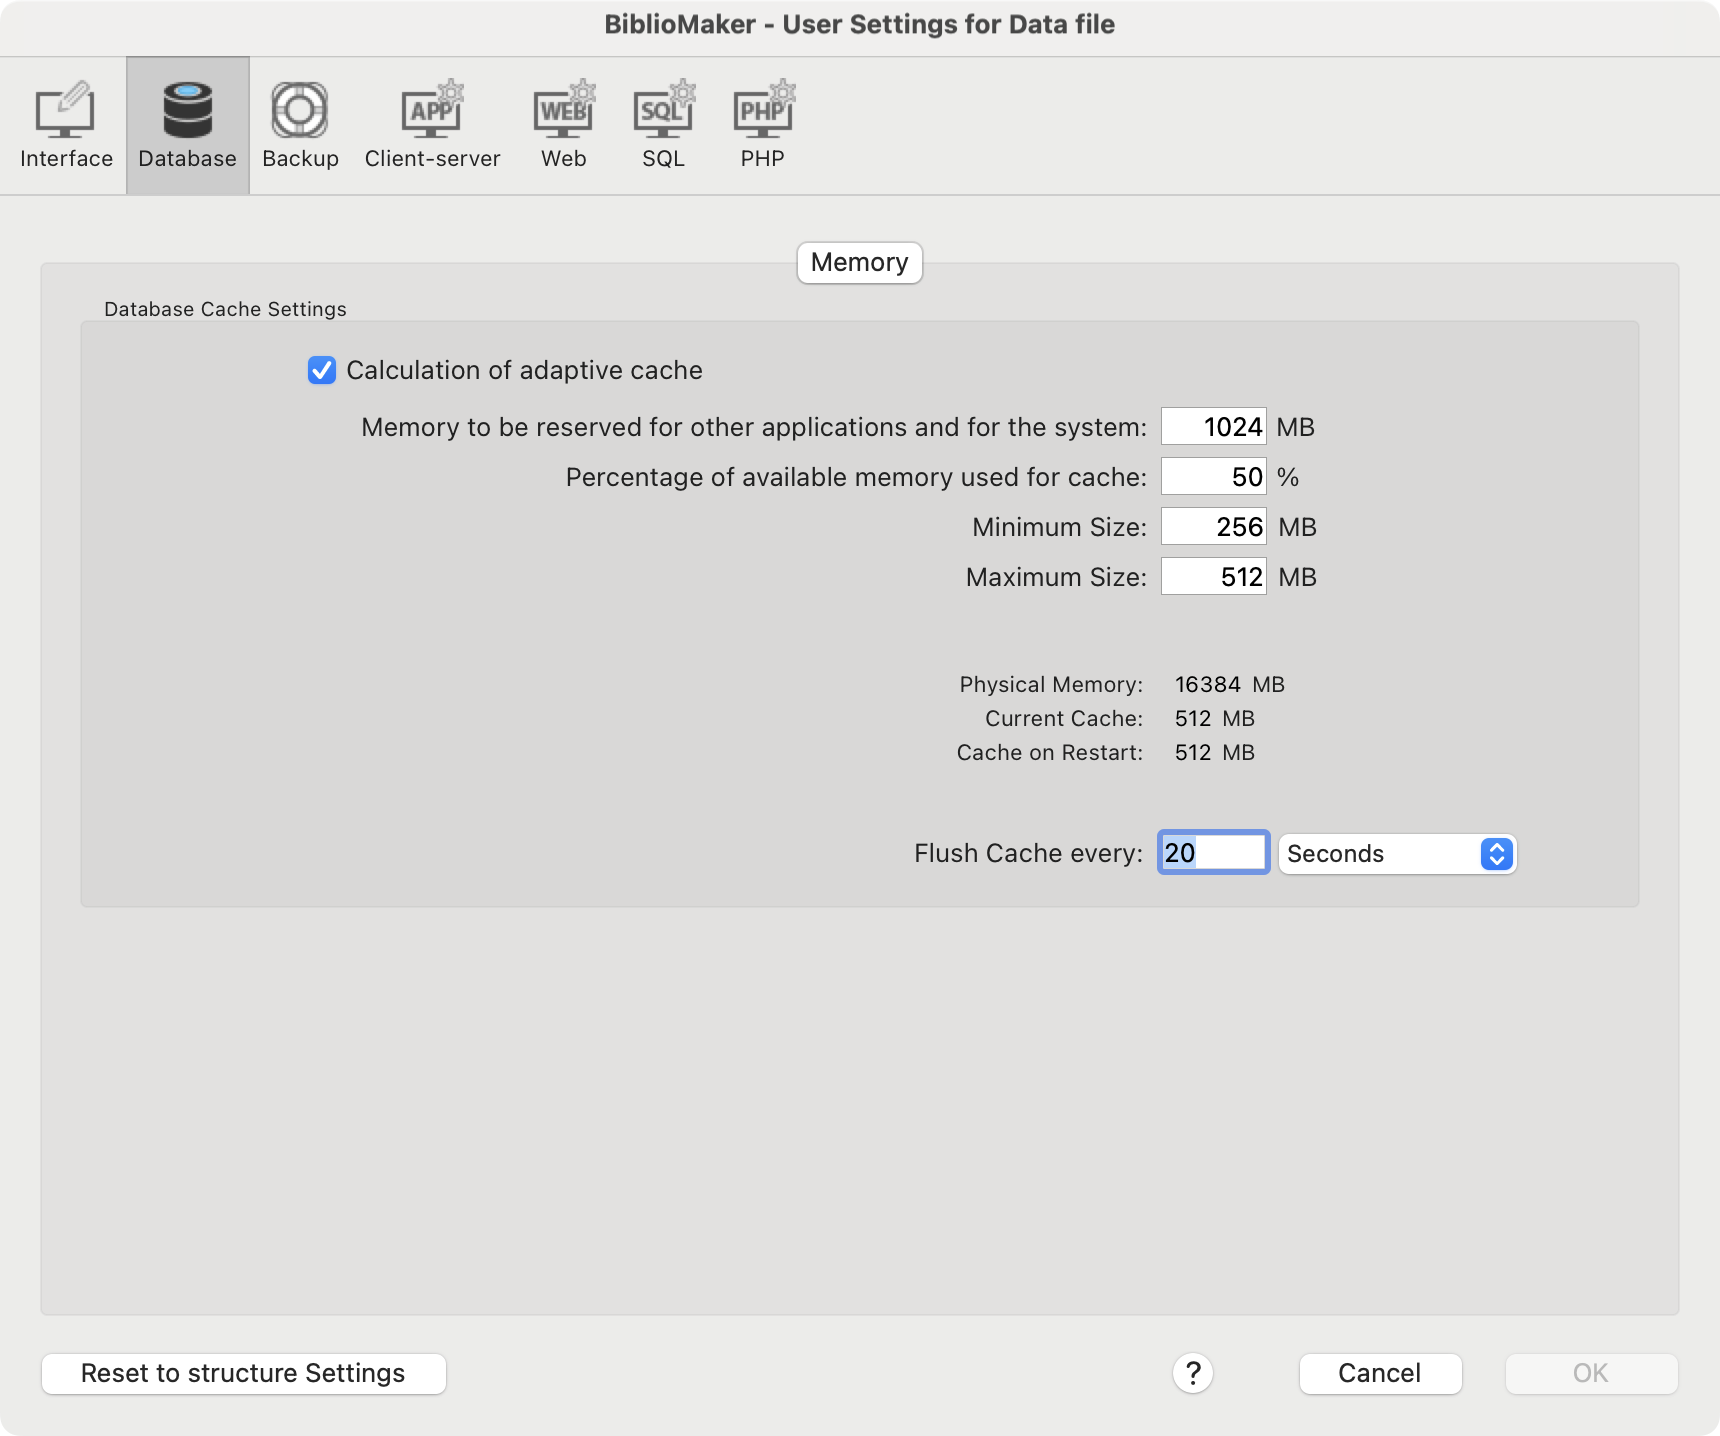This screenshot has width=1720, height=1436.
Task: Click the Cache on Restart label
Action: tap(1049, 753)
